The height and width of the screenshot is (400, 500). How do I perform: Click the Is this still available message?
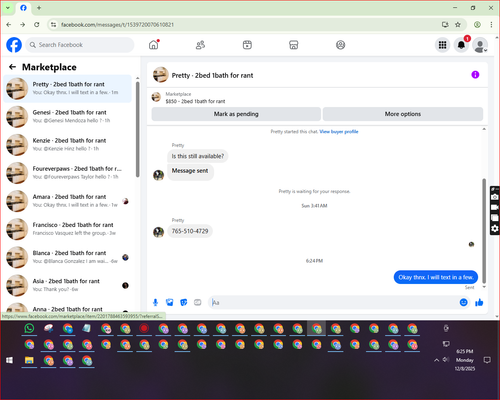pos(198,156)
